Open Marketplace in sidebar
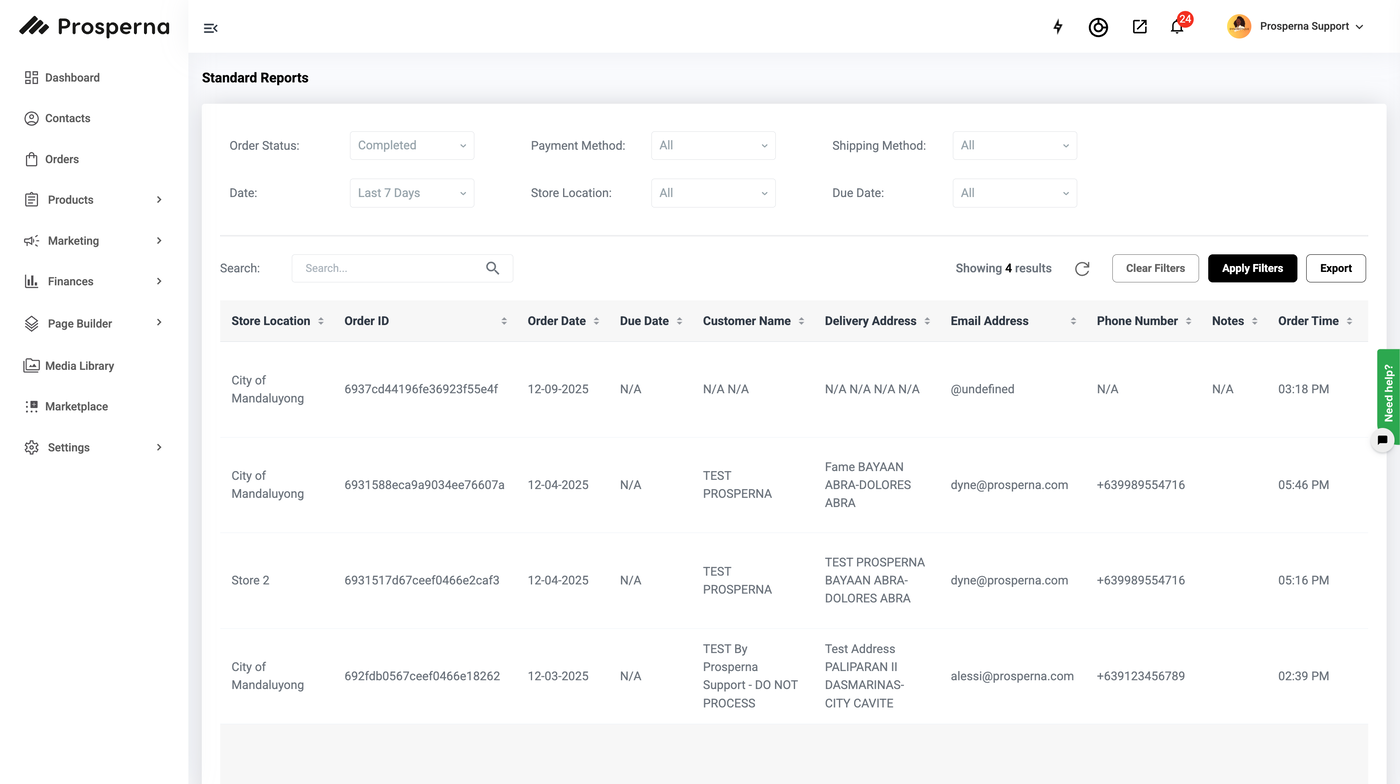The height and width of the screenshot is (784, 1400). (x=76, y=407)
